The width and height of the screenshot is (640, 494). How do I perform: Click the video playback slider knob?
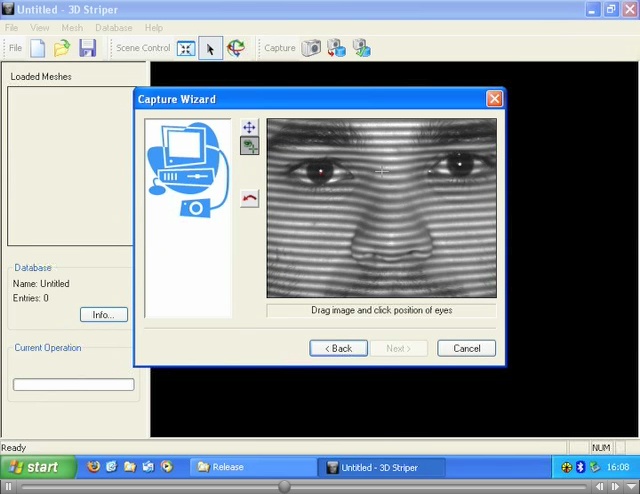click(x=284, y=487)
